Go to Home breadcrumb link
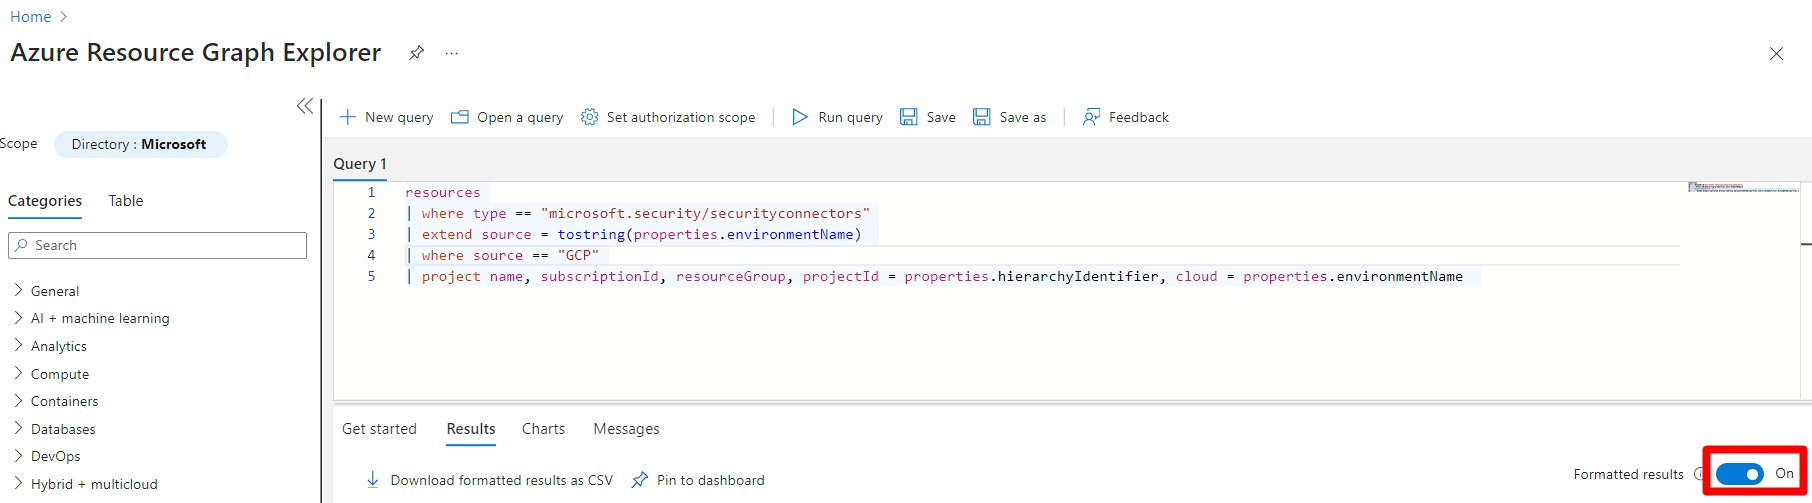This screenshot has width=1812, height=503. [x=30, y=17]
